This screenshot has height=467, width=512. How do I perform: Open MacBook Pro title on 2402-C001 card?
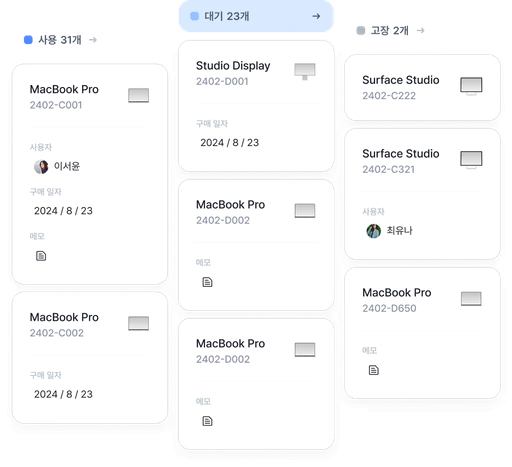pyautogui.click(x=64, y=89)
